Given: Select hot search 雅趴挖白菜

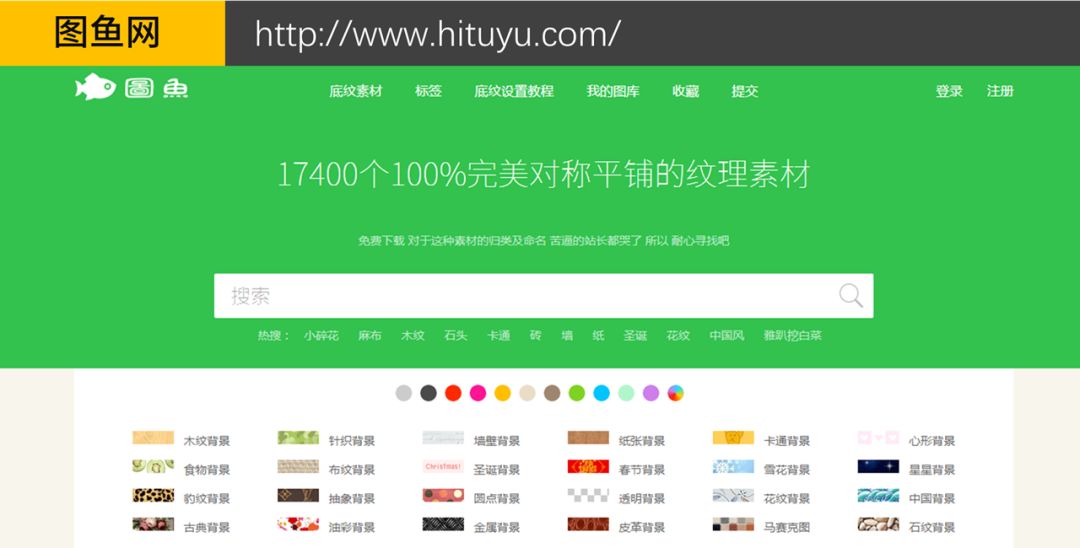Looking at the screenshot, I should coord(793,336).
